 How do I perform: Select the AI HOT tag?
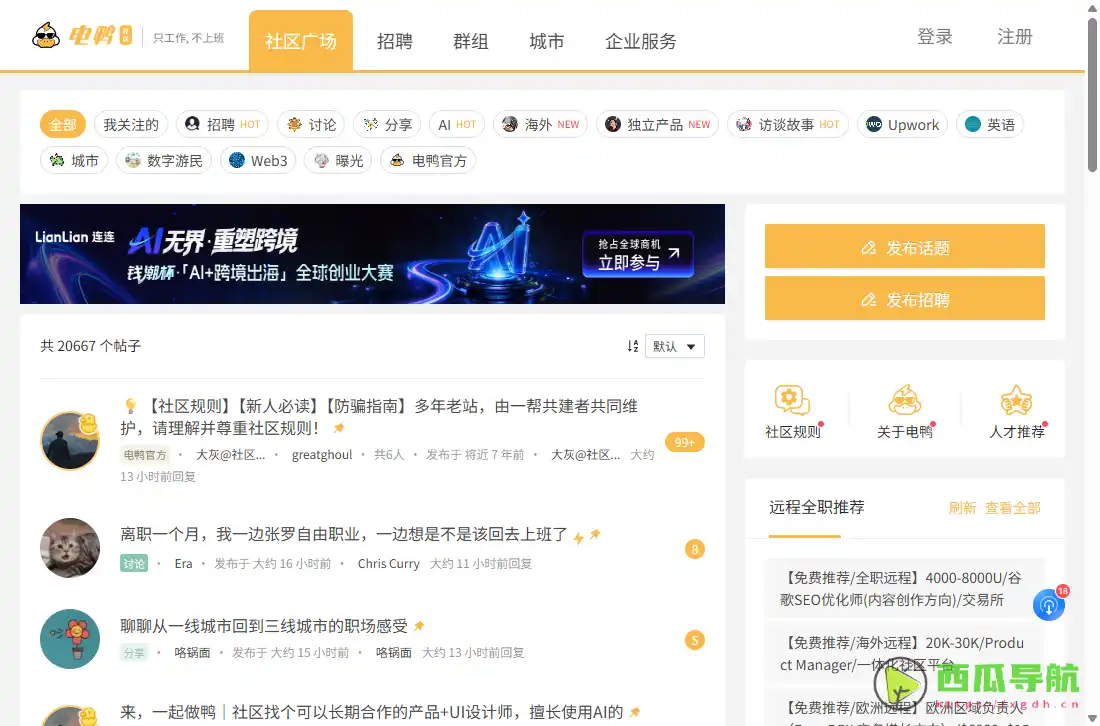coord(457,124)
